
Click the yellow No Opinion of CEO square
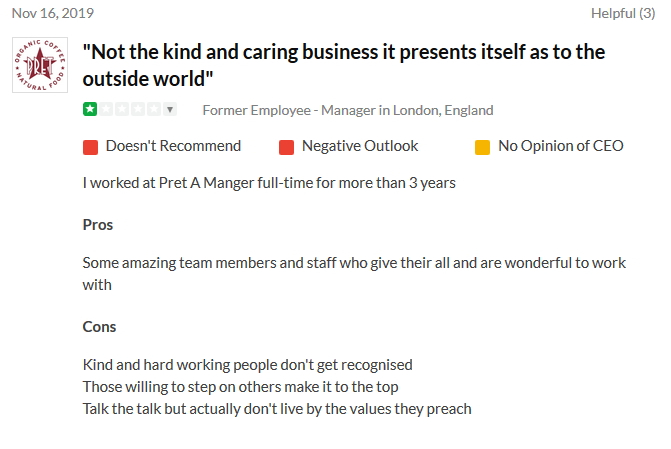point(483,147)
